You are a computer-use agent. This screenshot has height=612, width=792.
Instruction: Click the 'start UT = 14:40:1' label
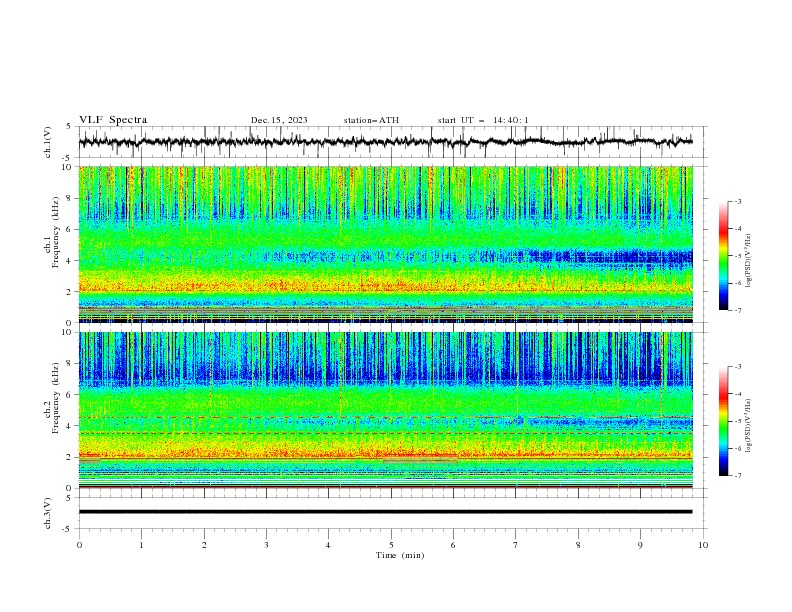pos(483,120)
